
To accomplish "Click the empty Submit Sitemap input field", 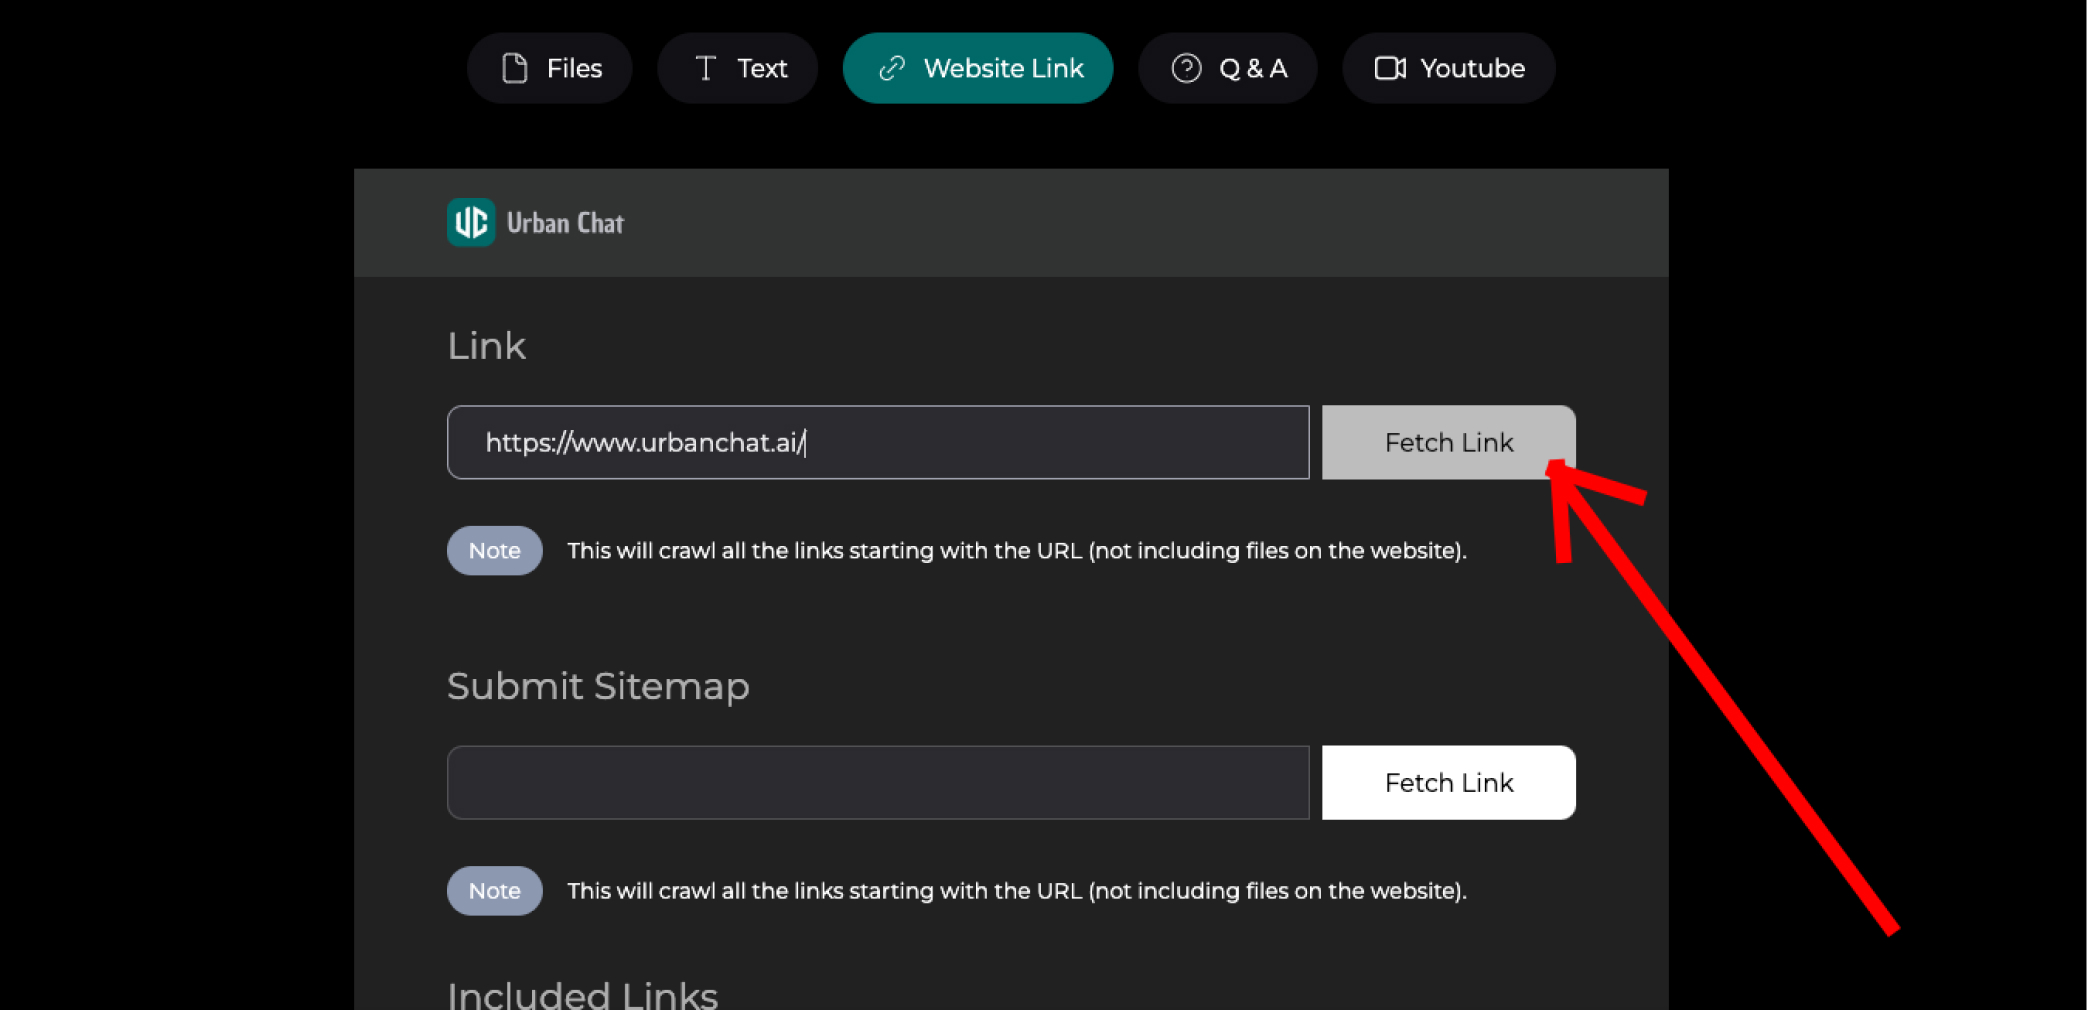I will (x=878, y=782).
